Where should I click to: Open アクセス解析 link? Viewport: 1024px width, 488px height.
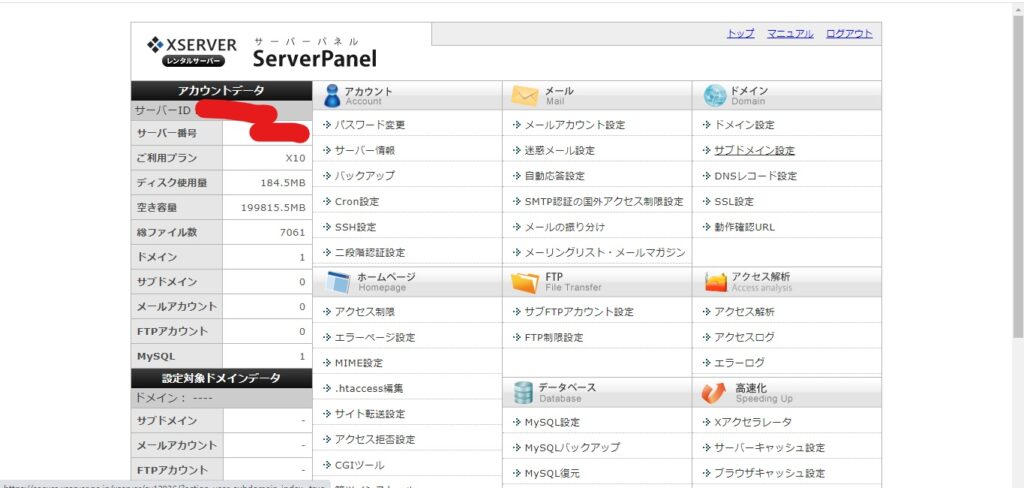tap(744, 312)
